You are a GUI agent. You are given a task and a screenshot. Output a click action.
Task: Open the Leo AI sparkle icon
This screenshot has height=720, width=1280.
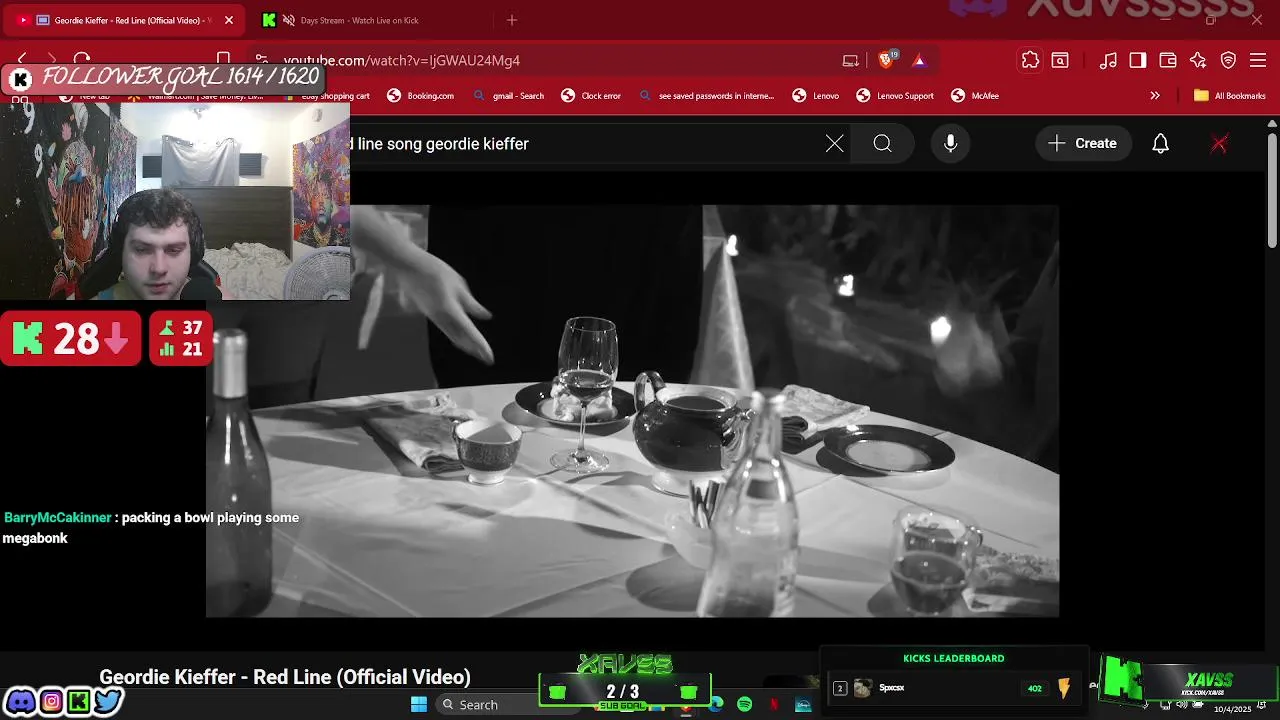tap(1198, 60)
